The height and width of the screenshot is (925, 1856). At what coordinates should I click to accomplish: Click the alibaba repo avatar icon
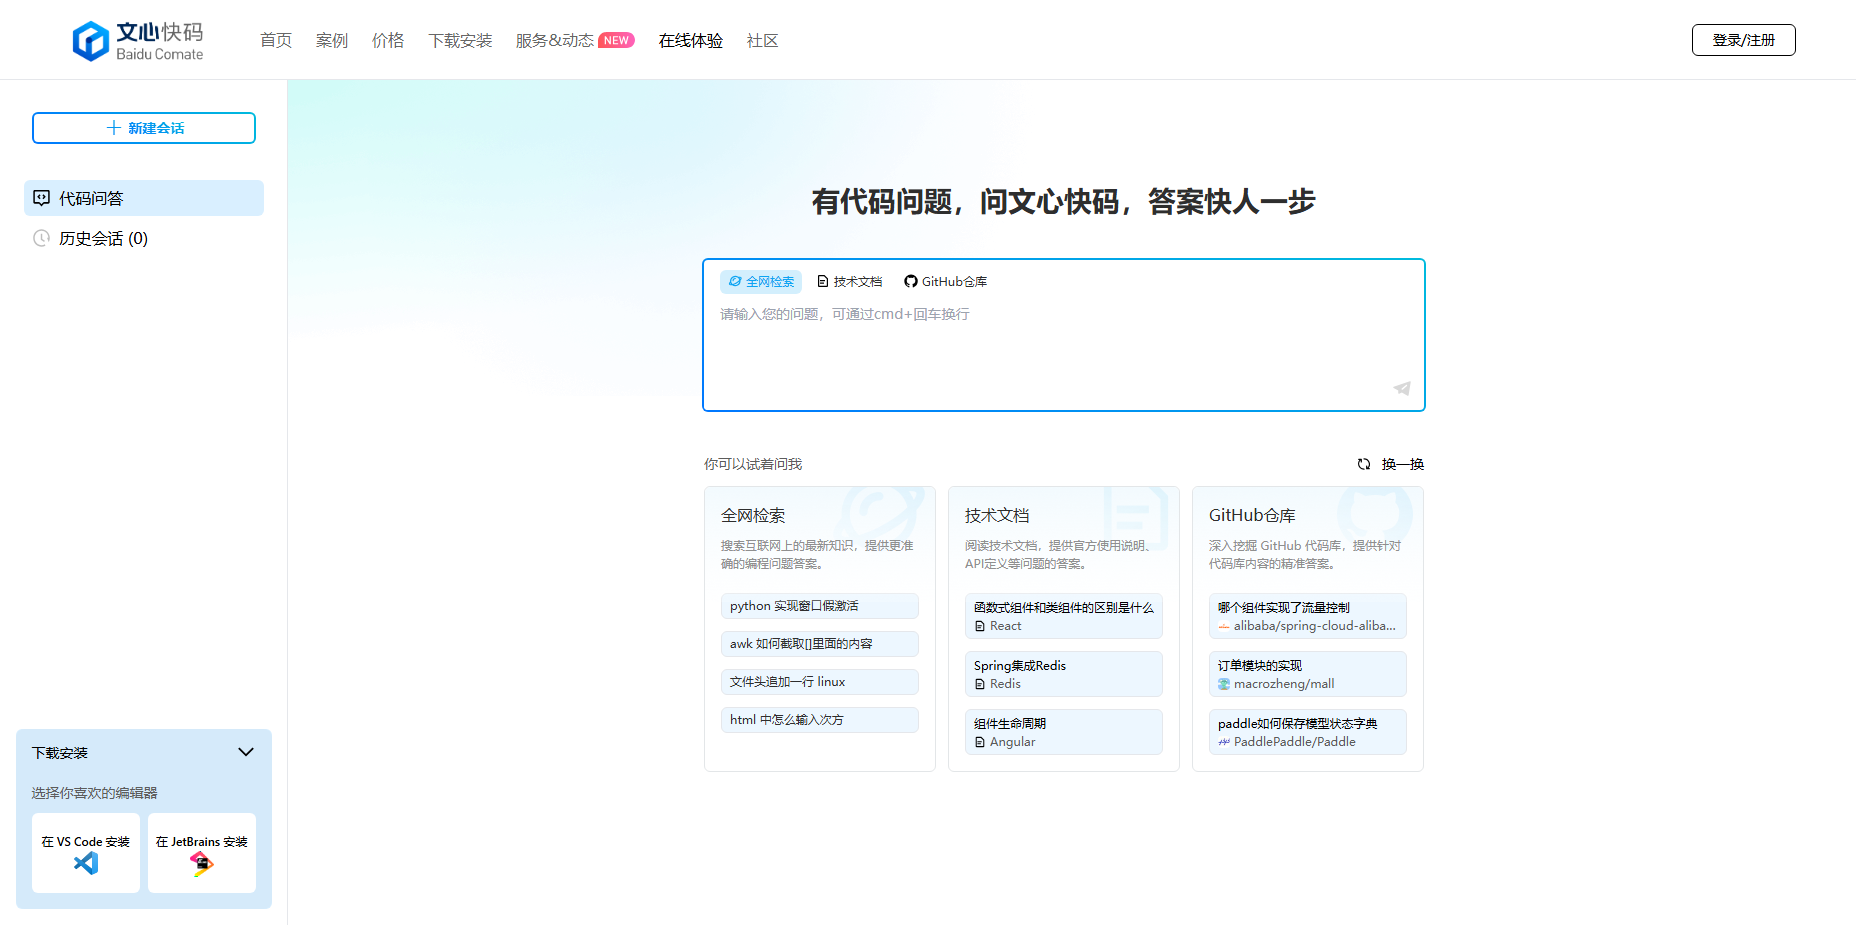pos(1224,626)
